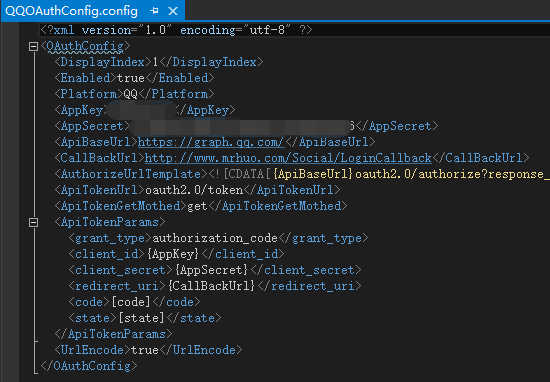
Task: Pin the QQOAuthConfig.config tab
Action: coord(154,11)
